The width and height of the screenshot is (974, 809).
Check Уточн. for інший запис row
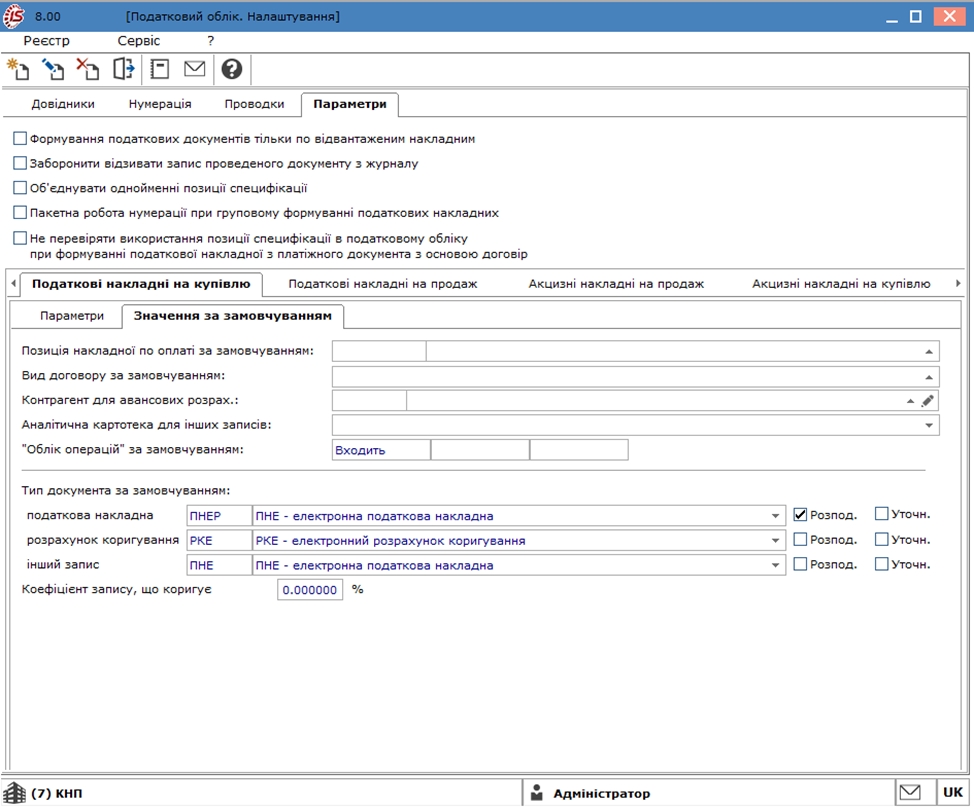tap(881, 564)
